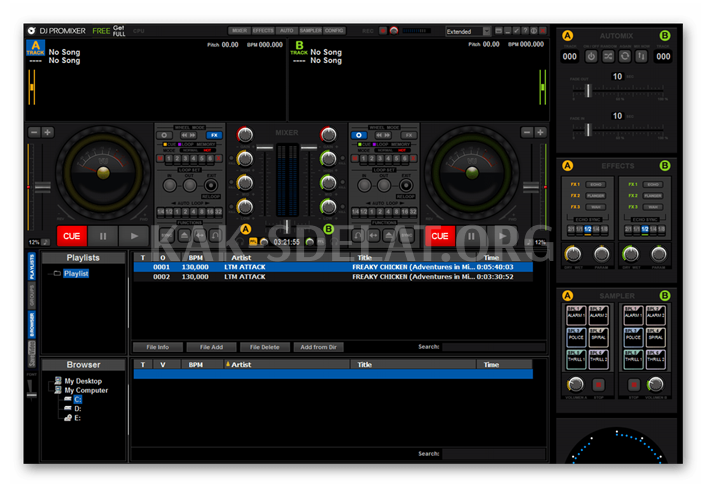
Task: Click deck A loop-back function icon
Action: pos(215,235)
